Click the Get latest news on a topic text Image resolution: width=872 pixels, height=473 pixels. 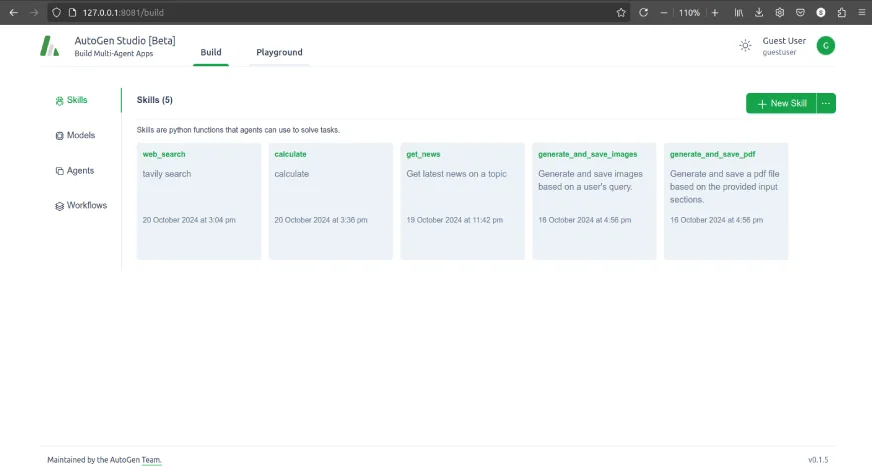pos(457,174)
